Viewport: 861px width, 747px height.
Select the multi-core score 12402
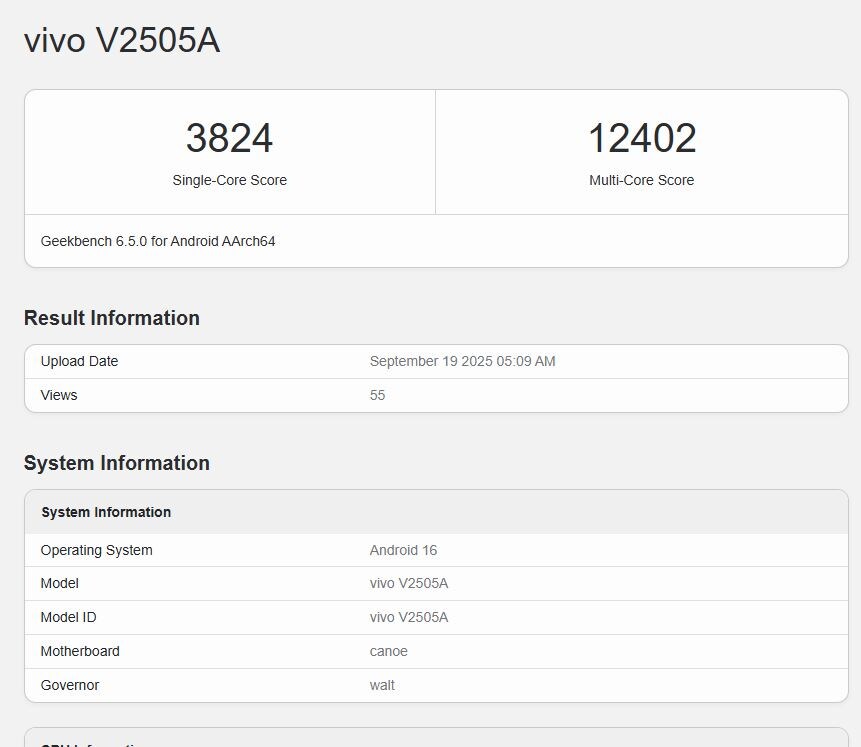[x=642, y=138]
